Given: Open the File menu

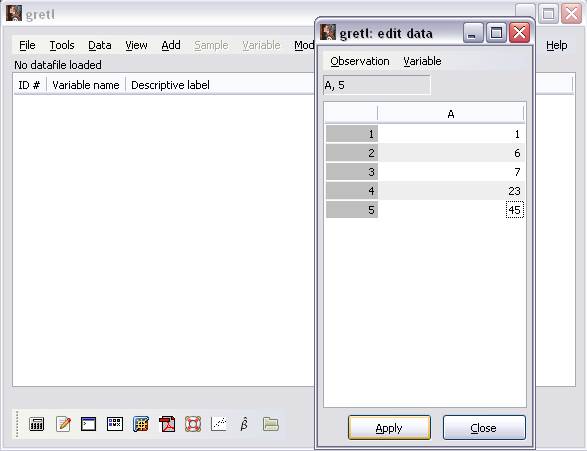Looking at the screenshot, I should pos(27,45).
